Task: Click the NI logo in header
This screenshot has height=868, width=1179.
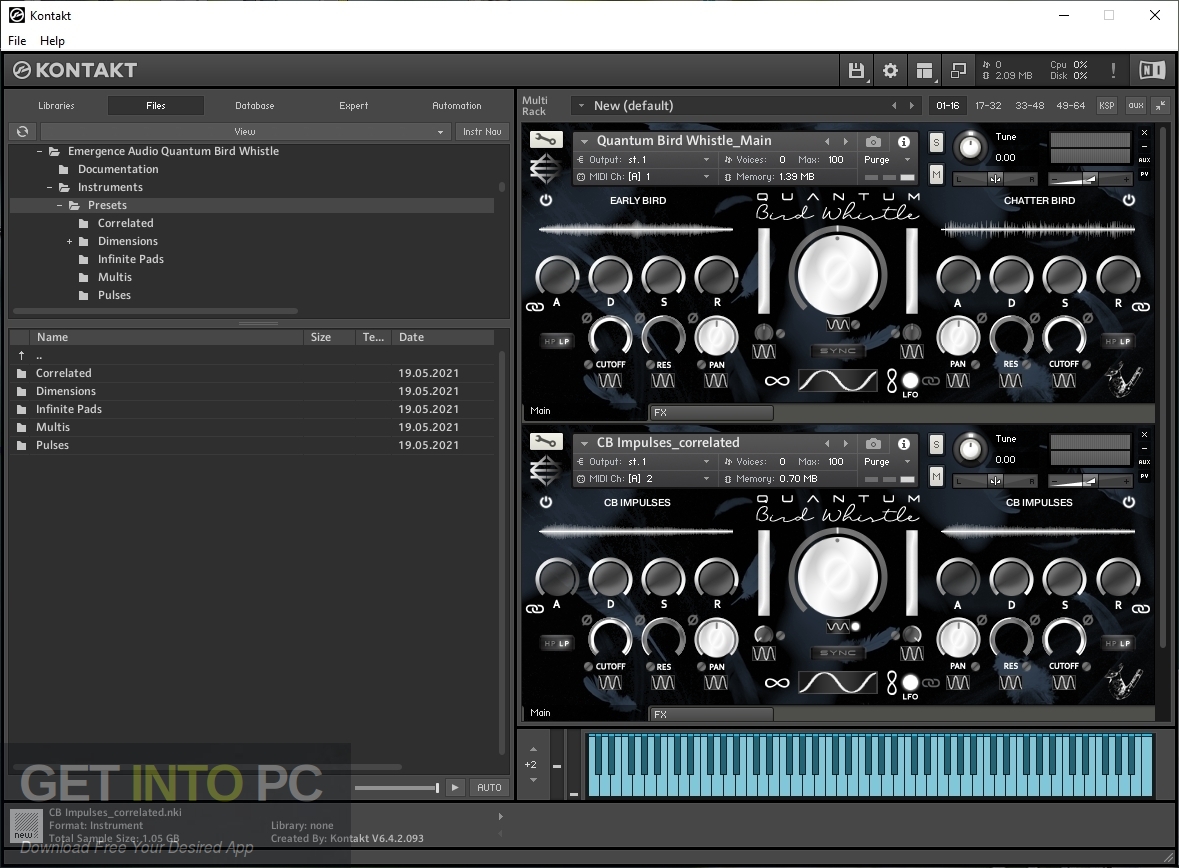Action: (x=1151, y=70)
